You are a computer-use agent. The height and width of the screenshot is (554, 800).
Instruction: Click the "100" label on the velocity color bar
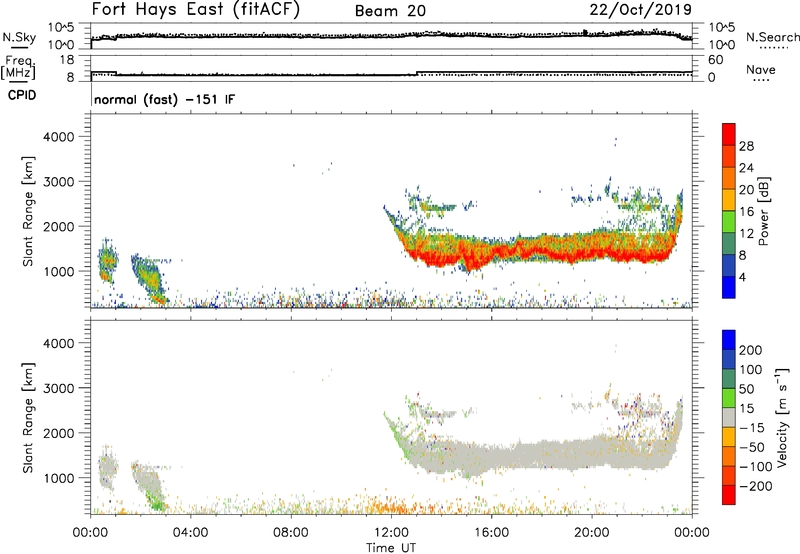point(751,370)
